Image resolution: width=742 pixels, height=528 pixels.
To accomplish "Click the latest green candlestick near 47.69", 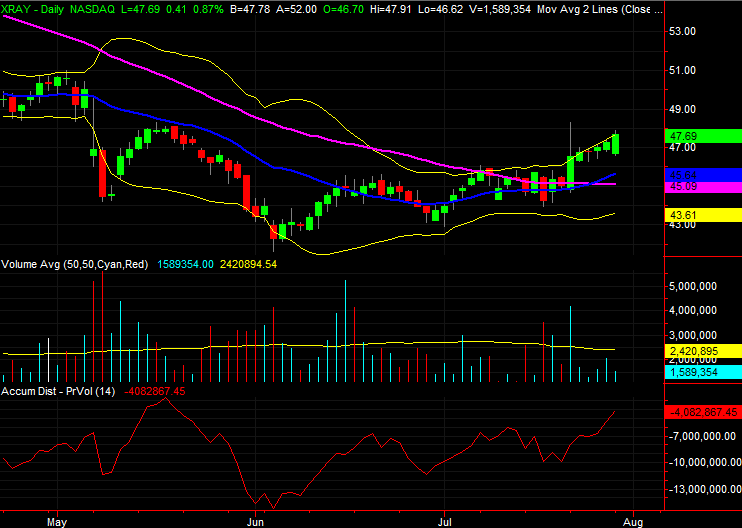I will click(x=616, y=144).
